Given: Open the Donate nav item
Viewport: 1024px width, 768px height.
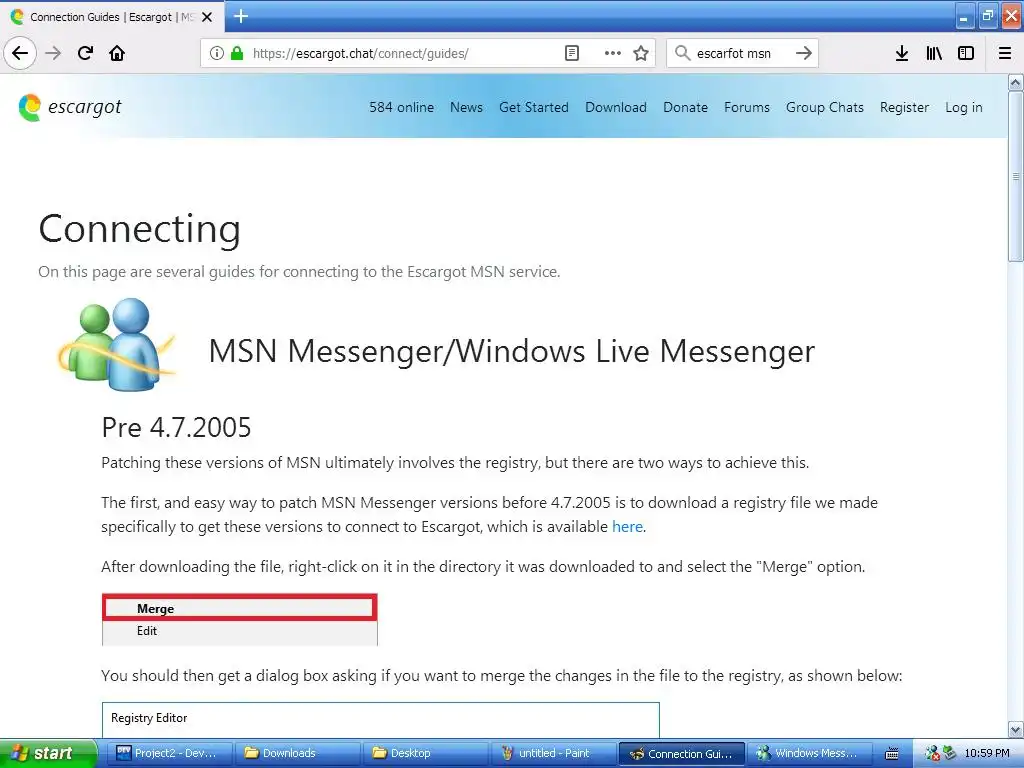Looking at the screenshot, I should [x=685, y=107].
